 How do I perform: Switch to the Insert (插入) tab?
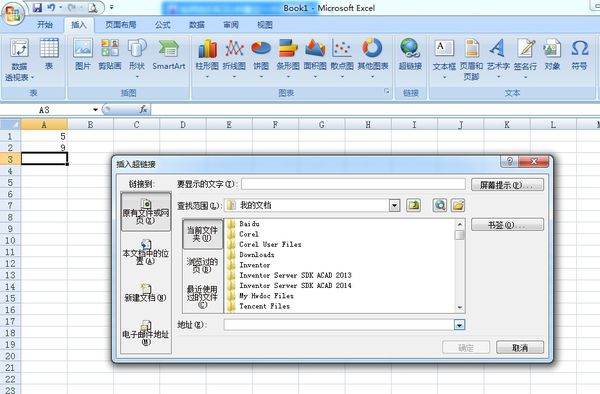79,25
